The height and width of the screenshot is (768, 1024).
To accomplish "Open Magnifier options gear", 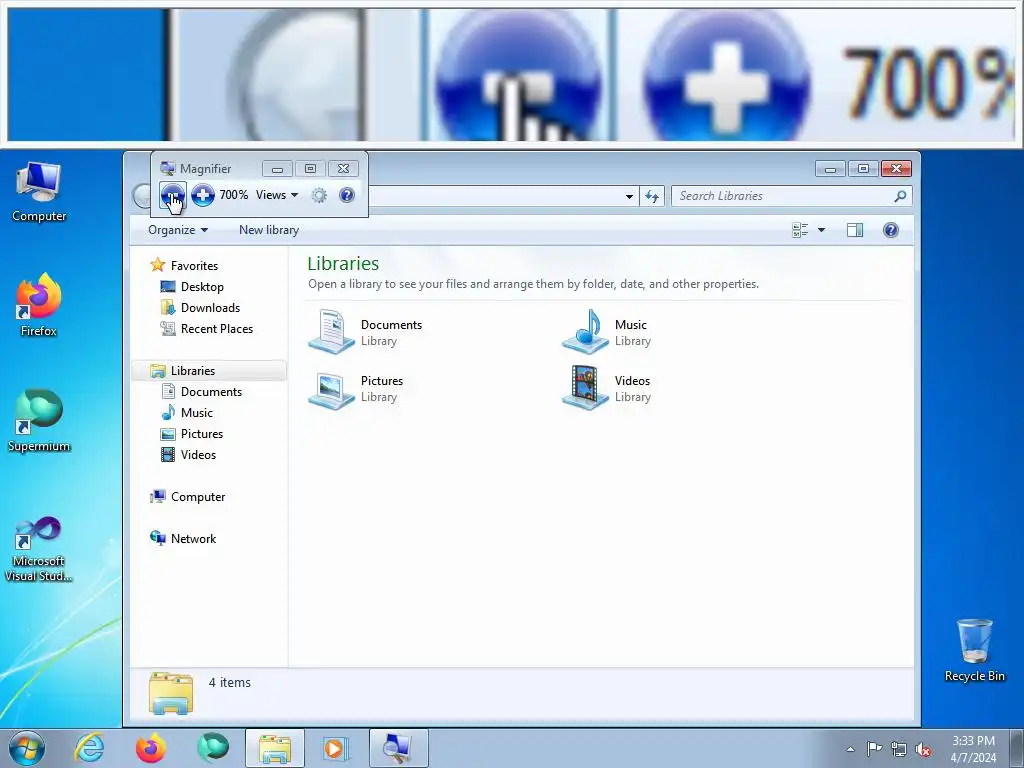I will [319, 195].
